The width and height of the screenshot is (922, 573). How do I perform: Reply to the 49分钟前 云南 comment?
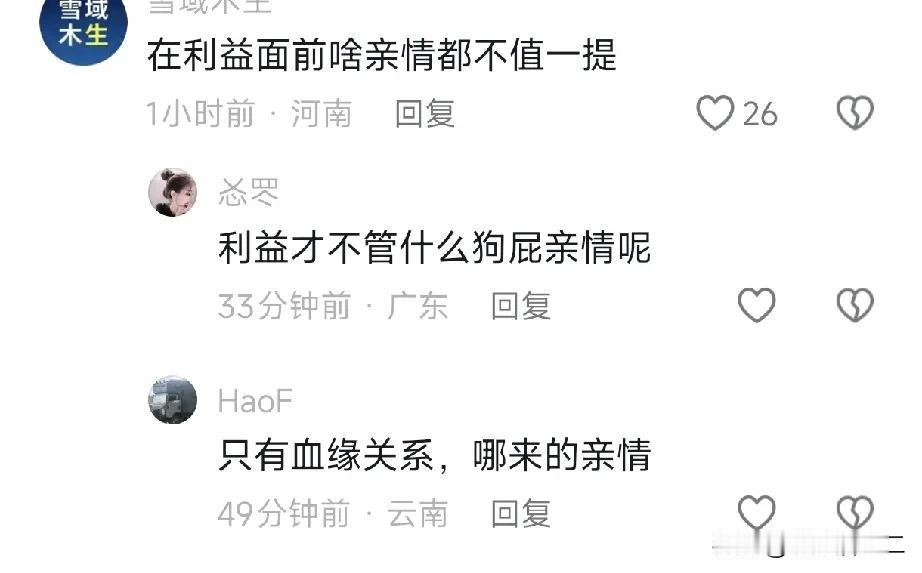coord(521,514)
